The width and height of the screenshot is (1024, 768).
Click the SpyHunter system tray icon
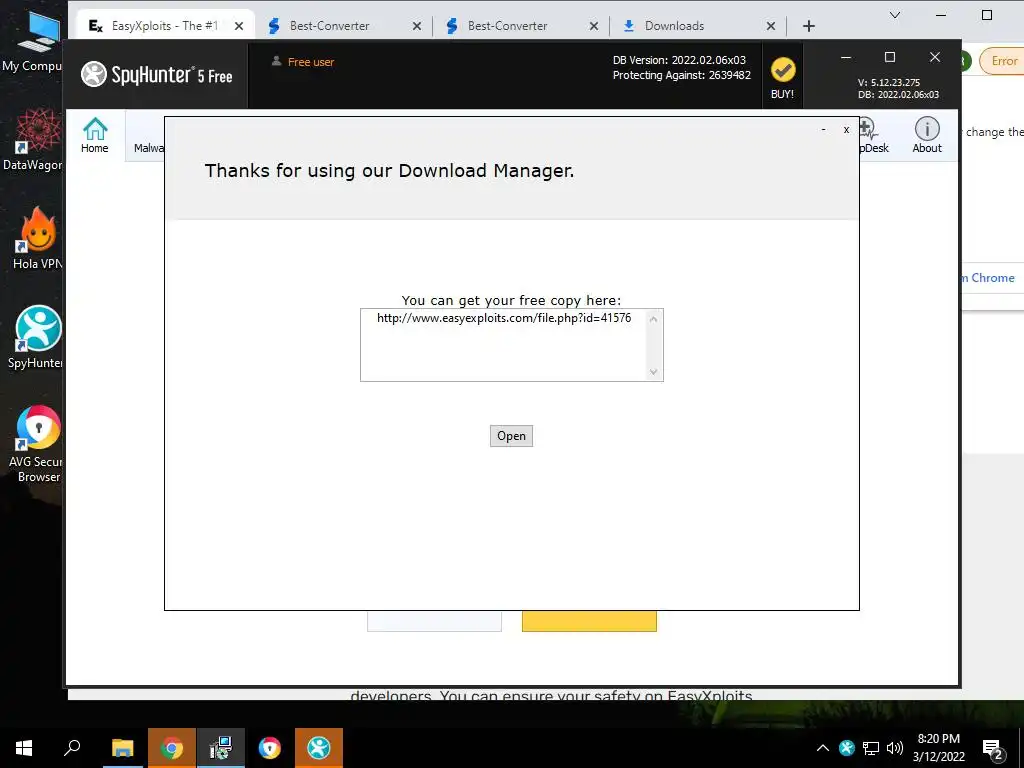[847, 748]
